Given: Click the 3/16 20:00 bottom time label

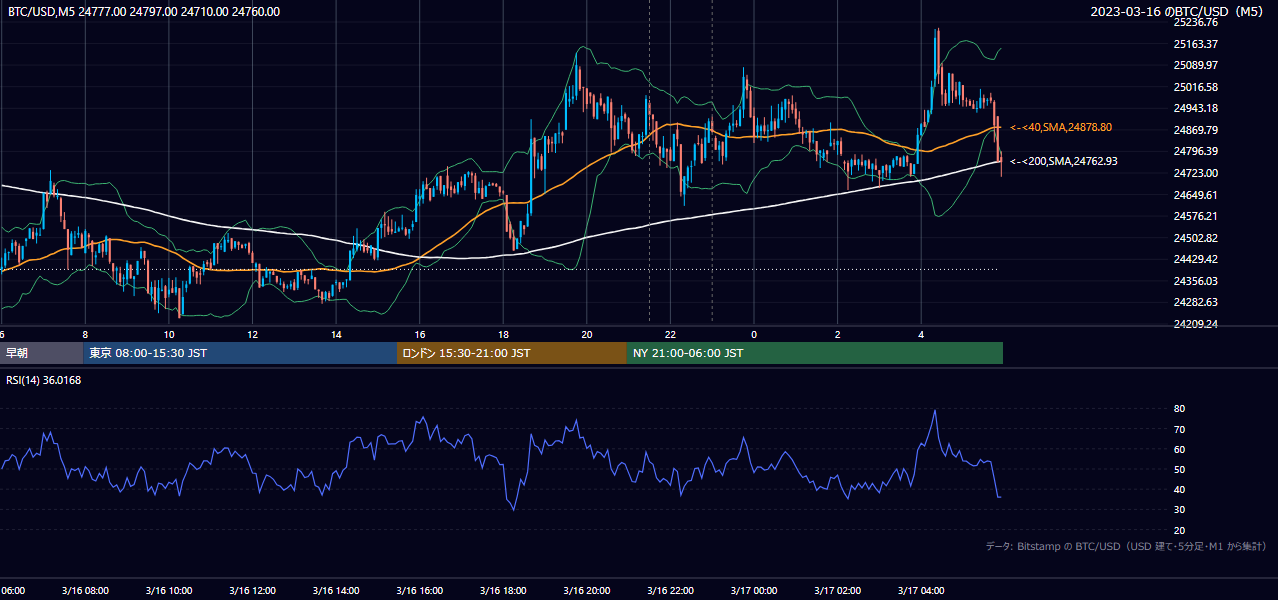Looking at the screenshot, I should tap(586, 591).
